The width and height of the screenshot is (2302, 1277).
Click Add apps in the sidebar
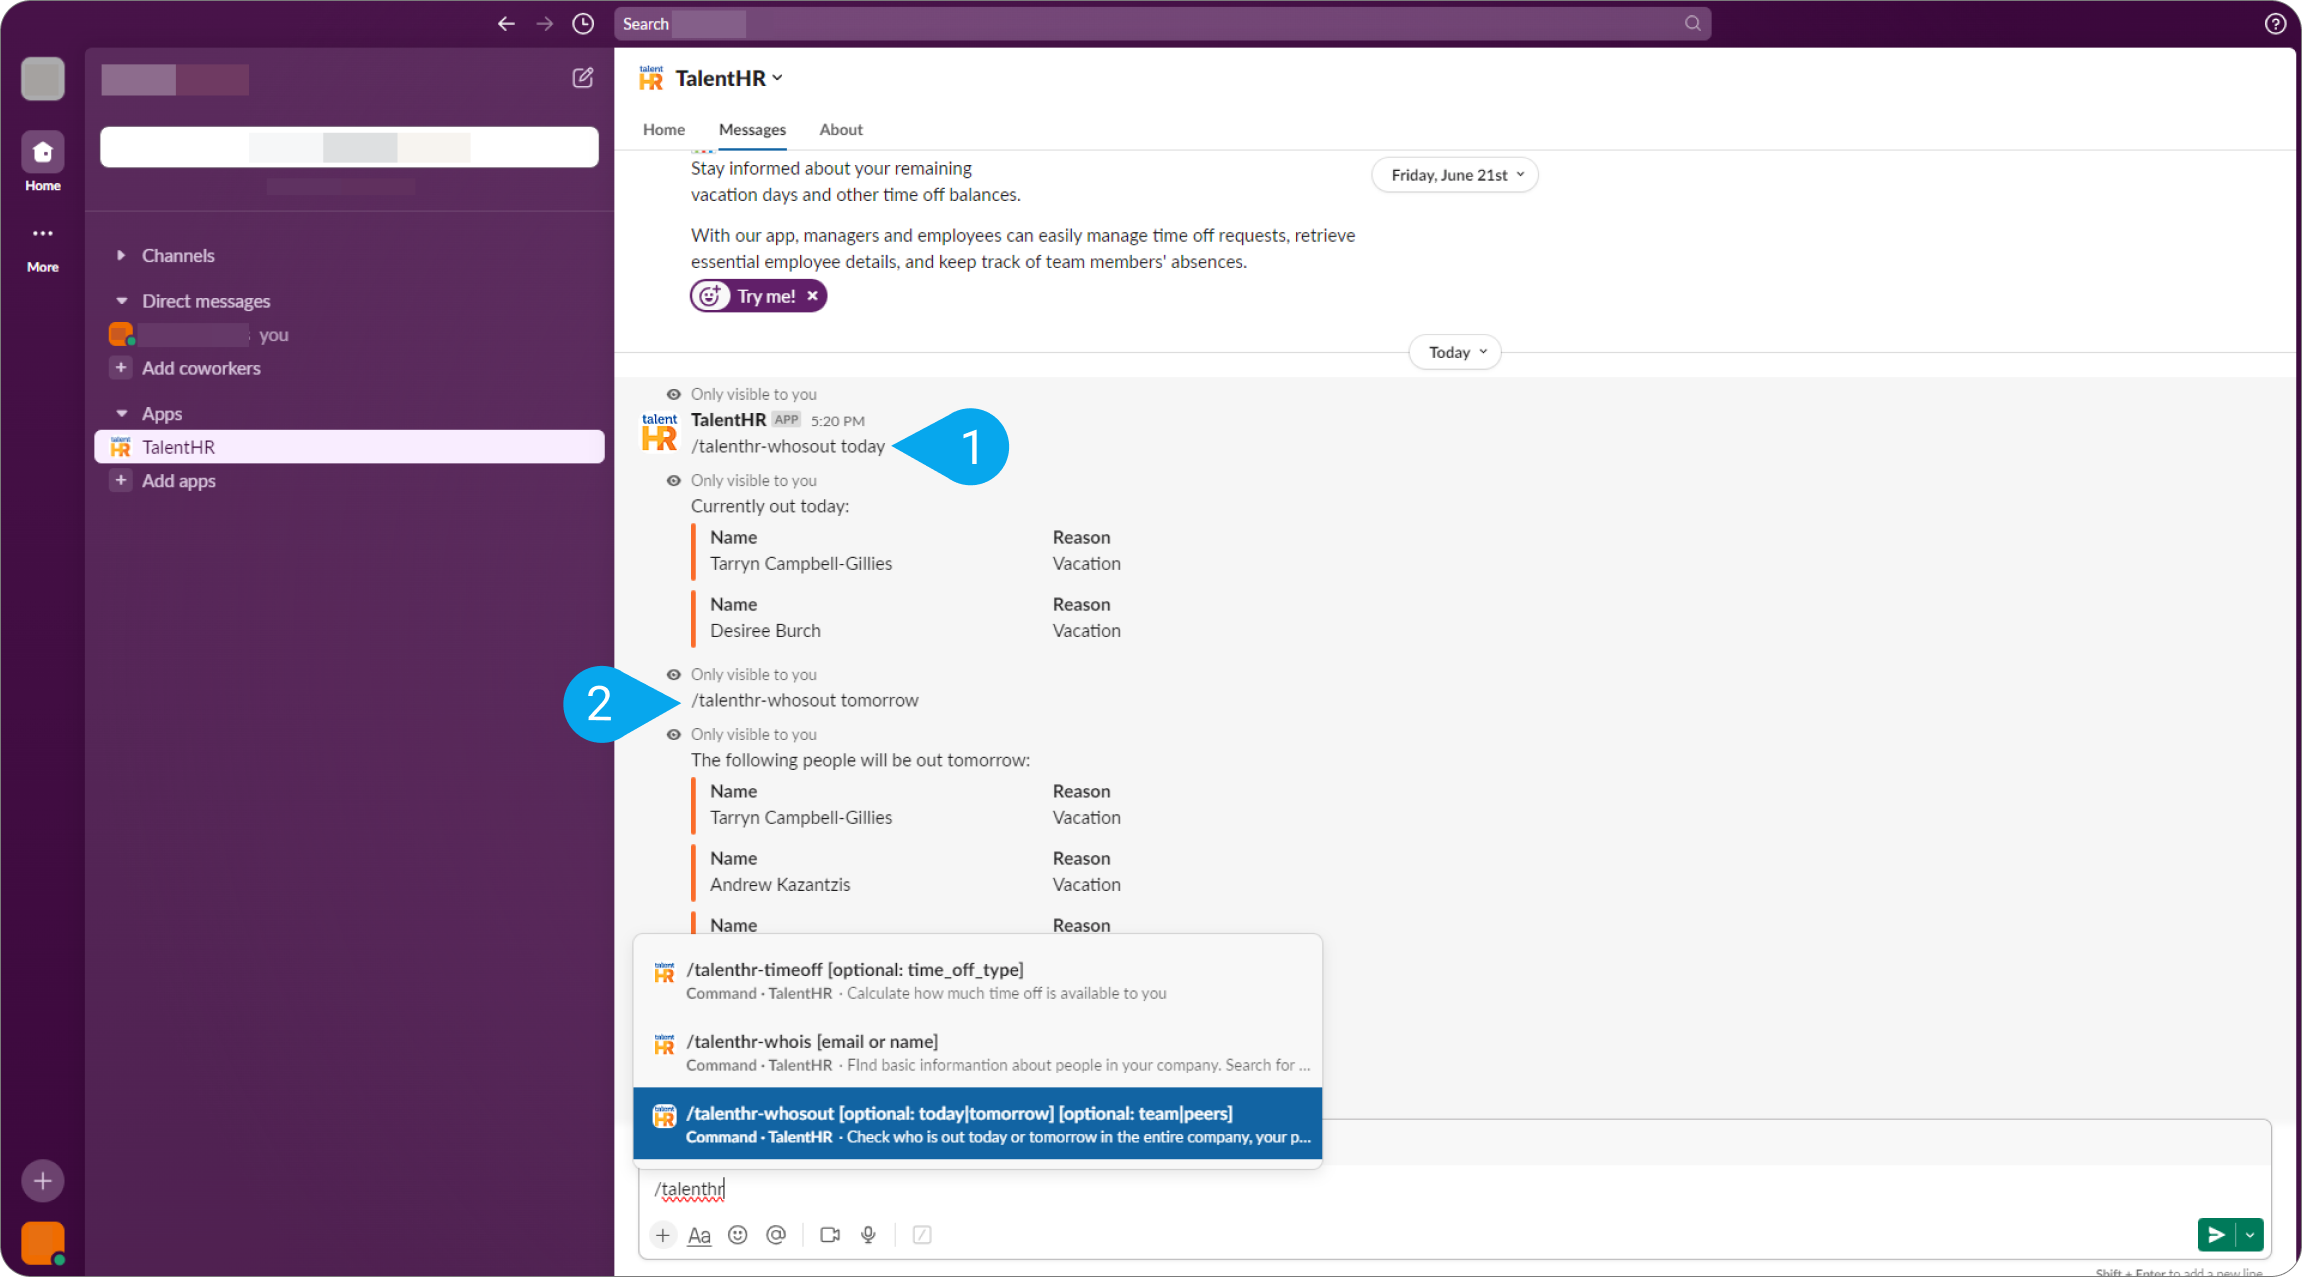pyautogui.click(x=179, y=481)
